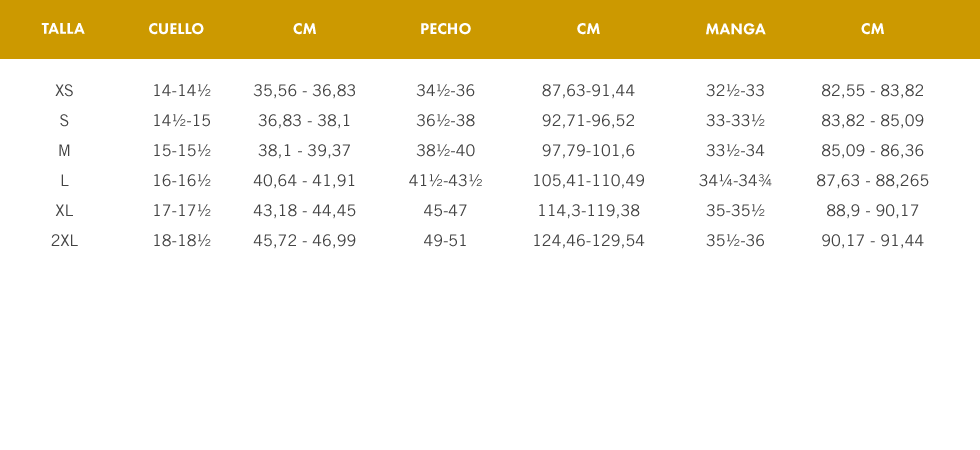
Task: Select the neck value 17-17½
Action: tap(181, 211)
